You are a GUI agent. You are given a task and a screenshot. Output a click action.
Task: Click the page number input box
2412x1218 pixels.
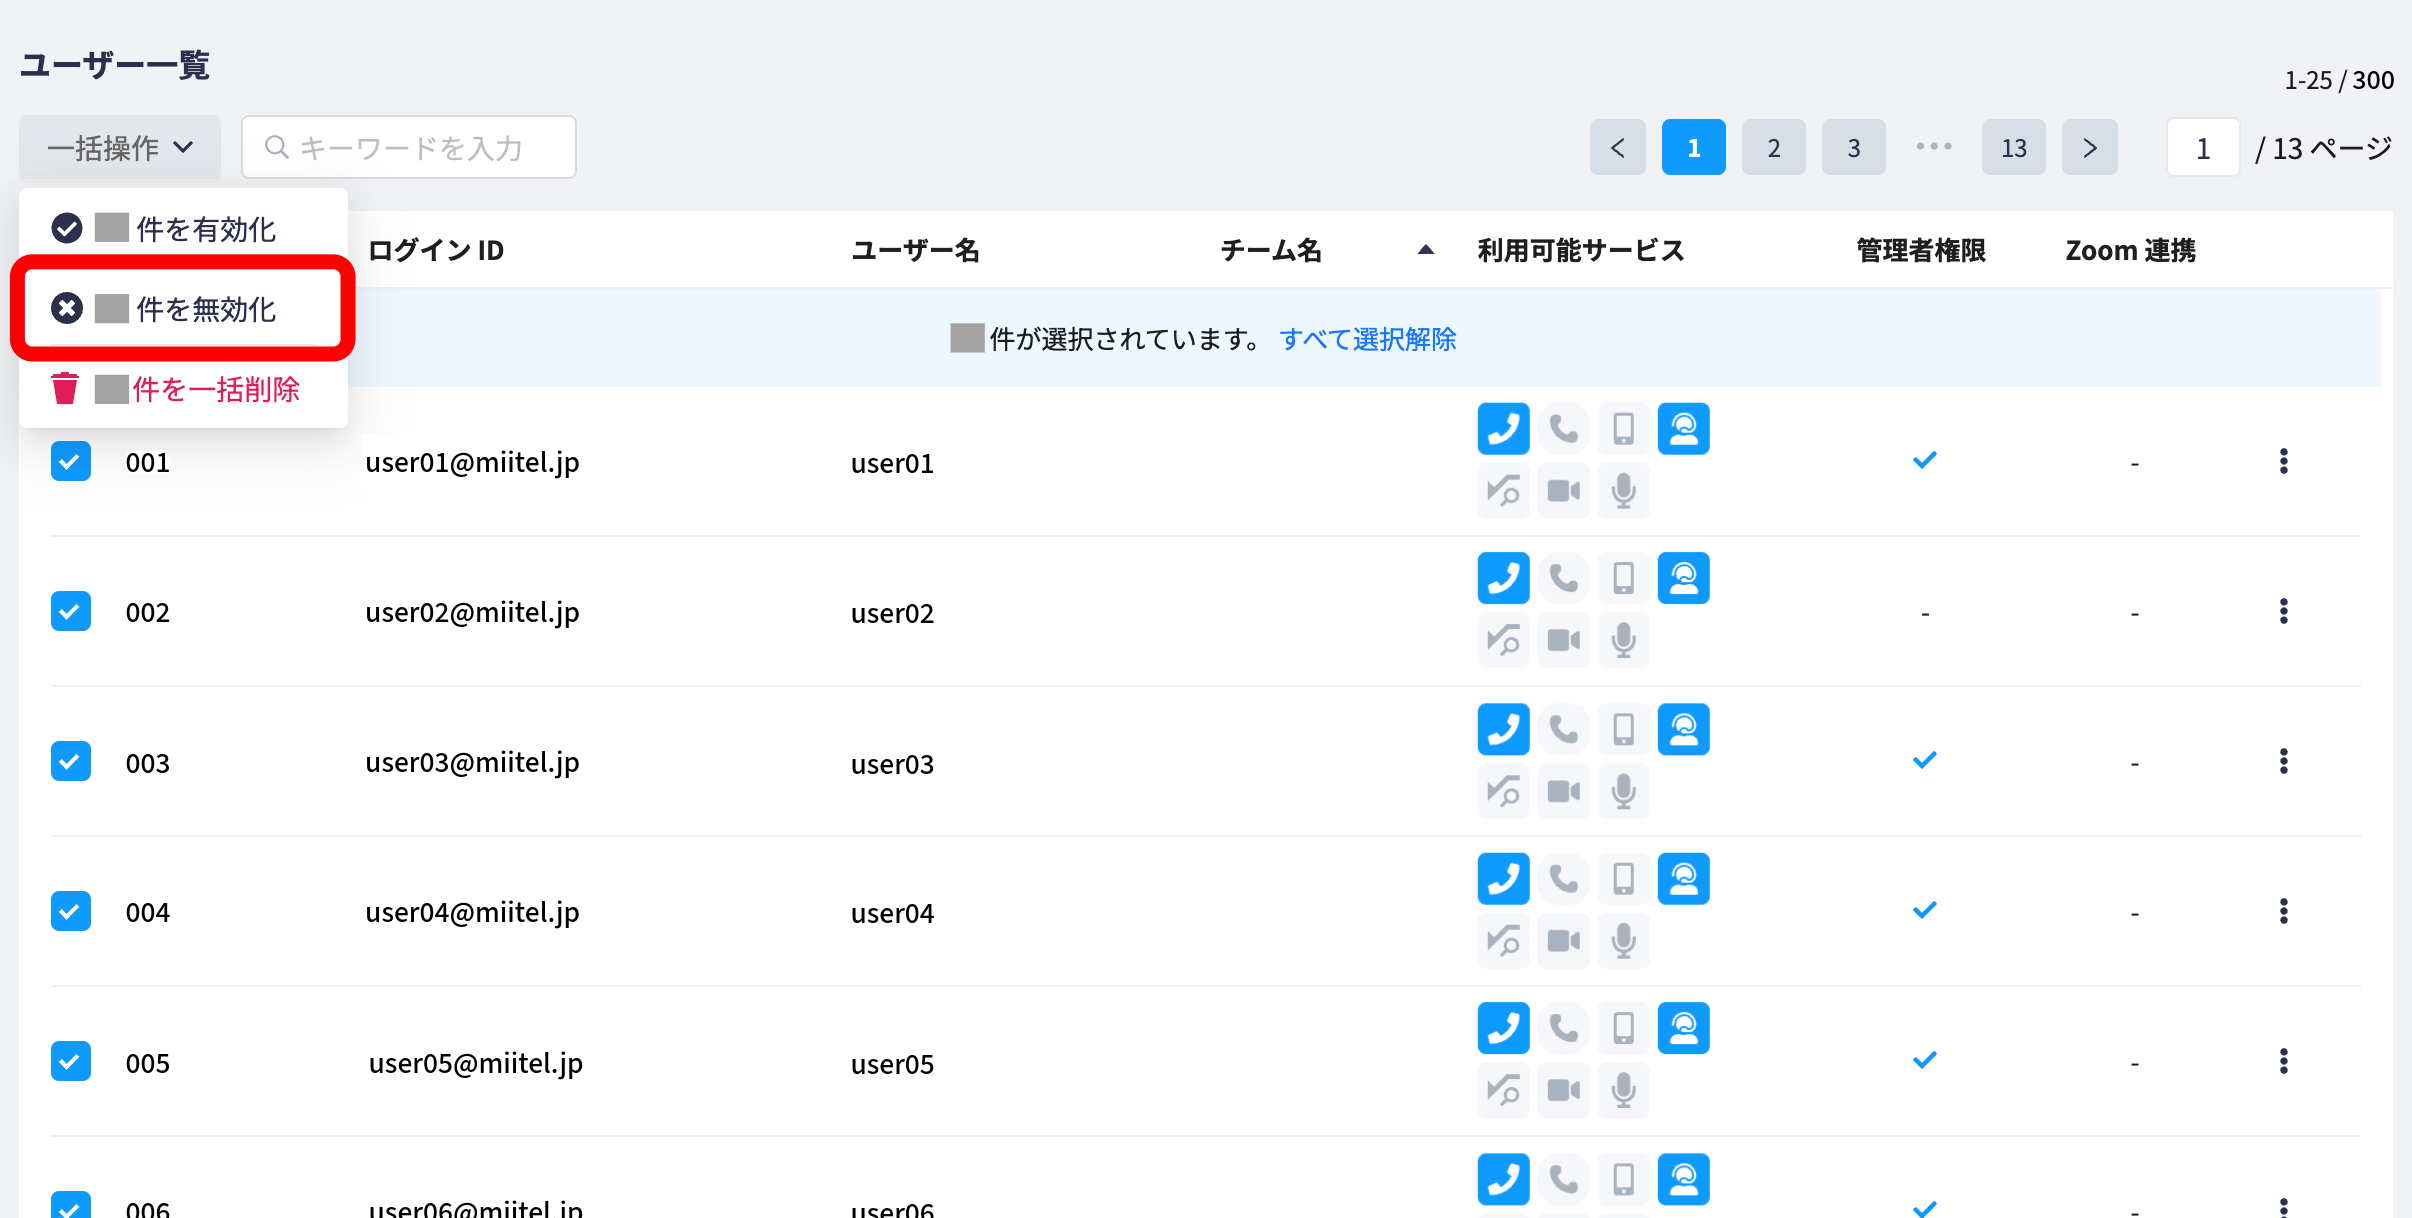[2203, 148]
